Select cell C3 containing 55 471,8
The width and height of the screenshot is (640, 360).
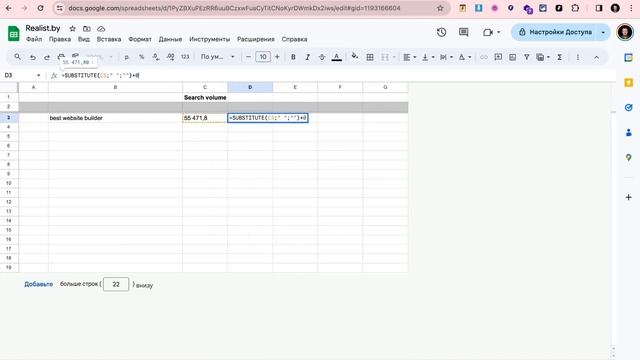205,118
